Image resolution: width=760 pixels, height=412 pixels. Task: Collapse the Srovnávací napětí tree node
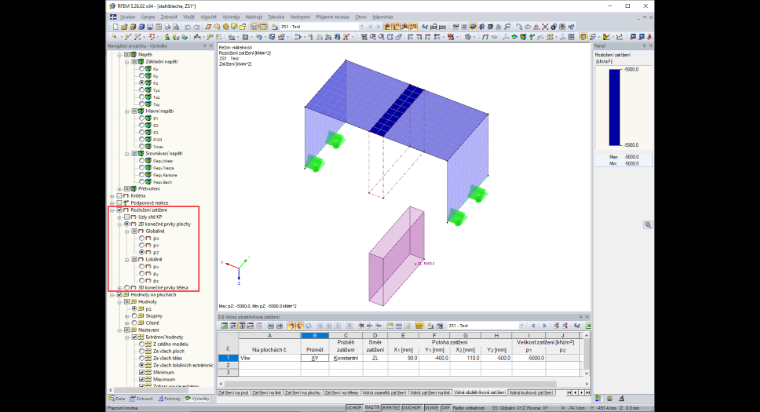click(127, 154)
